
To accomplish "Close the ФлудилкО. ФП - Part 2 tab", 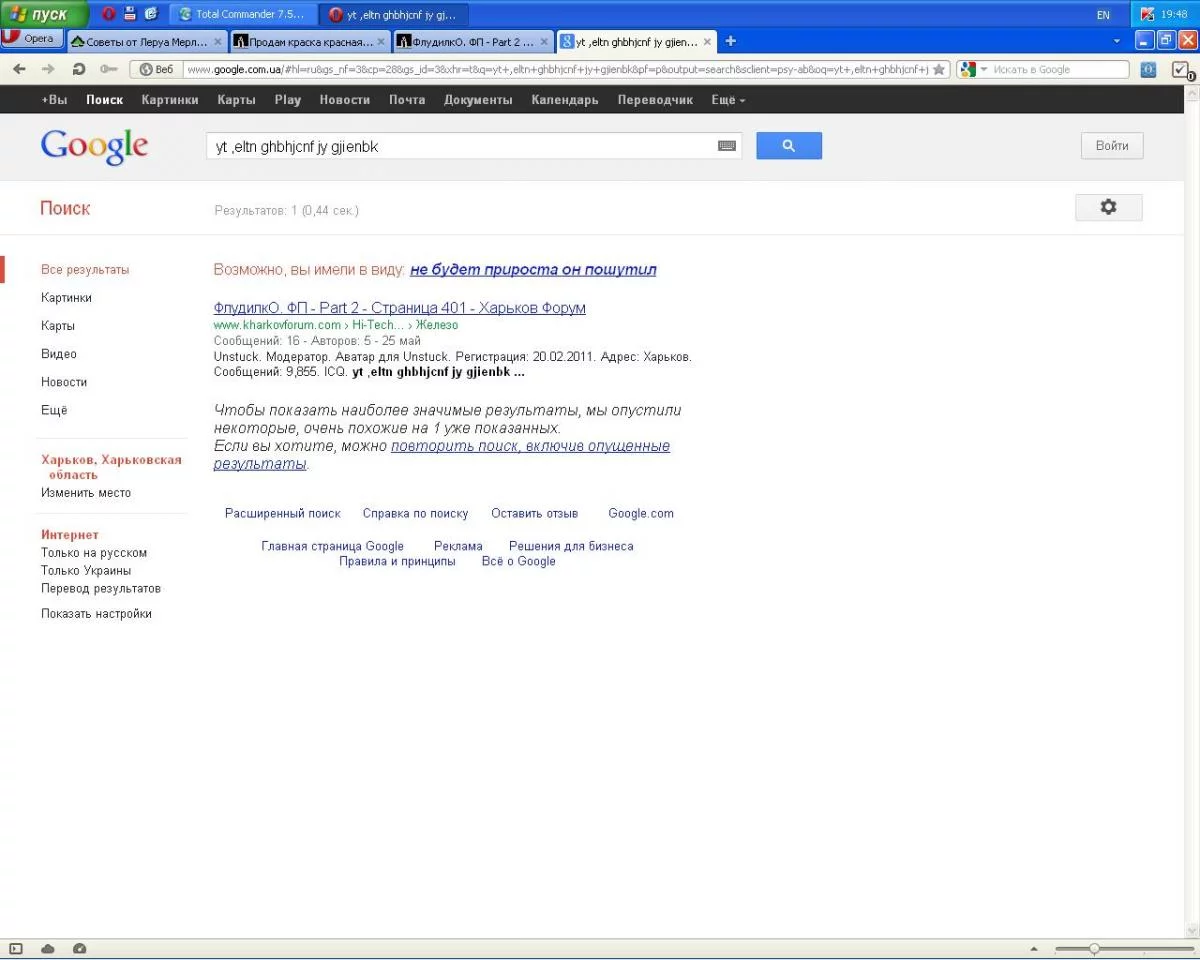I will pos(545,42).
